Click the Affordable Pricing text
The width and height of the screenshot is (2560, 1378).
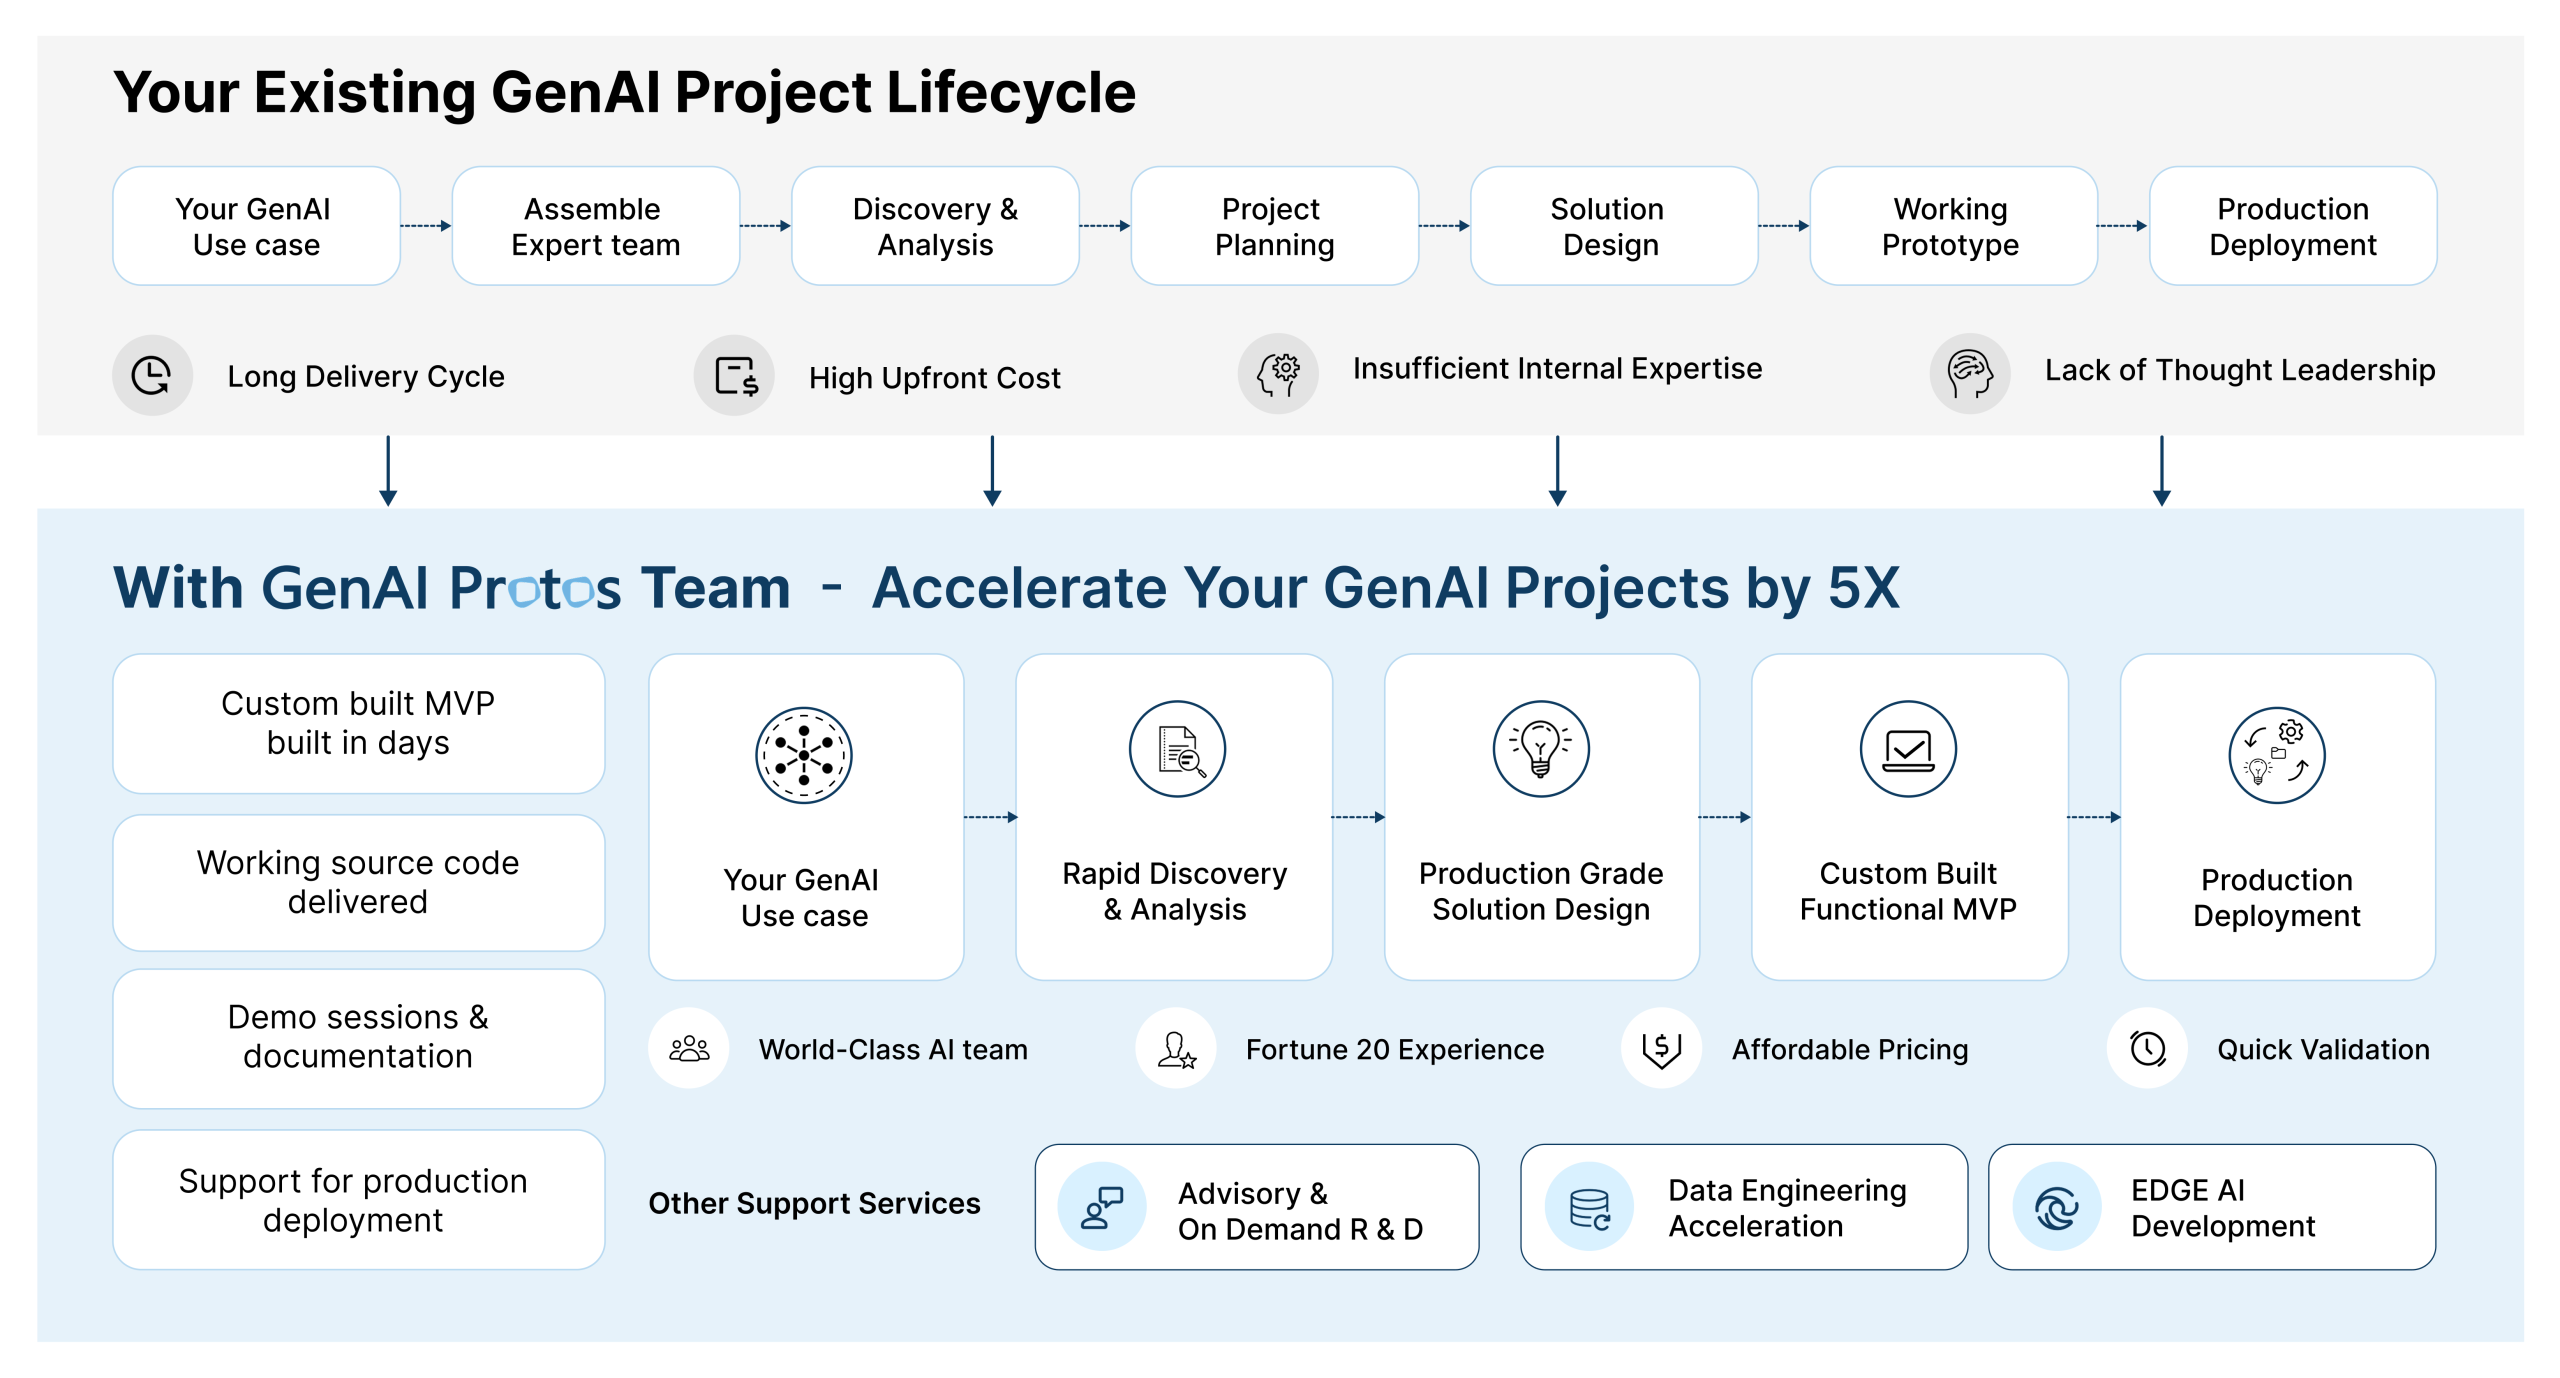click(x=1850, y=1049)
